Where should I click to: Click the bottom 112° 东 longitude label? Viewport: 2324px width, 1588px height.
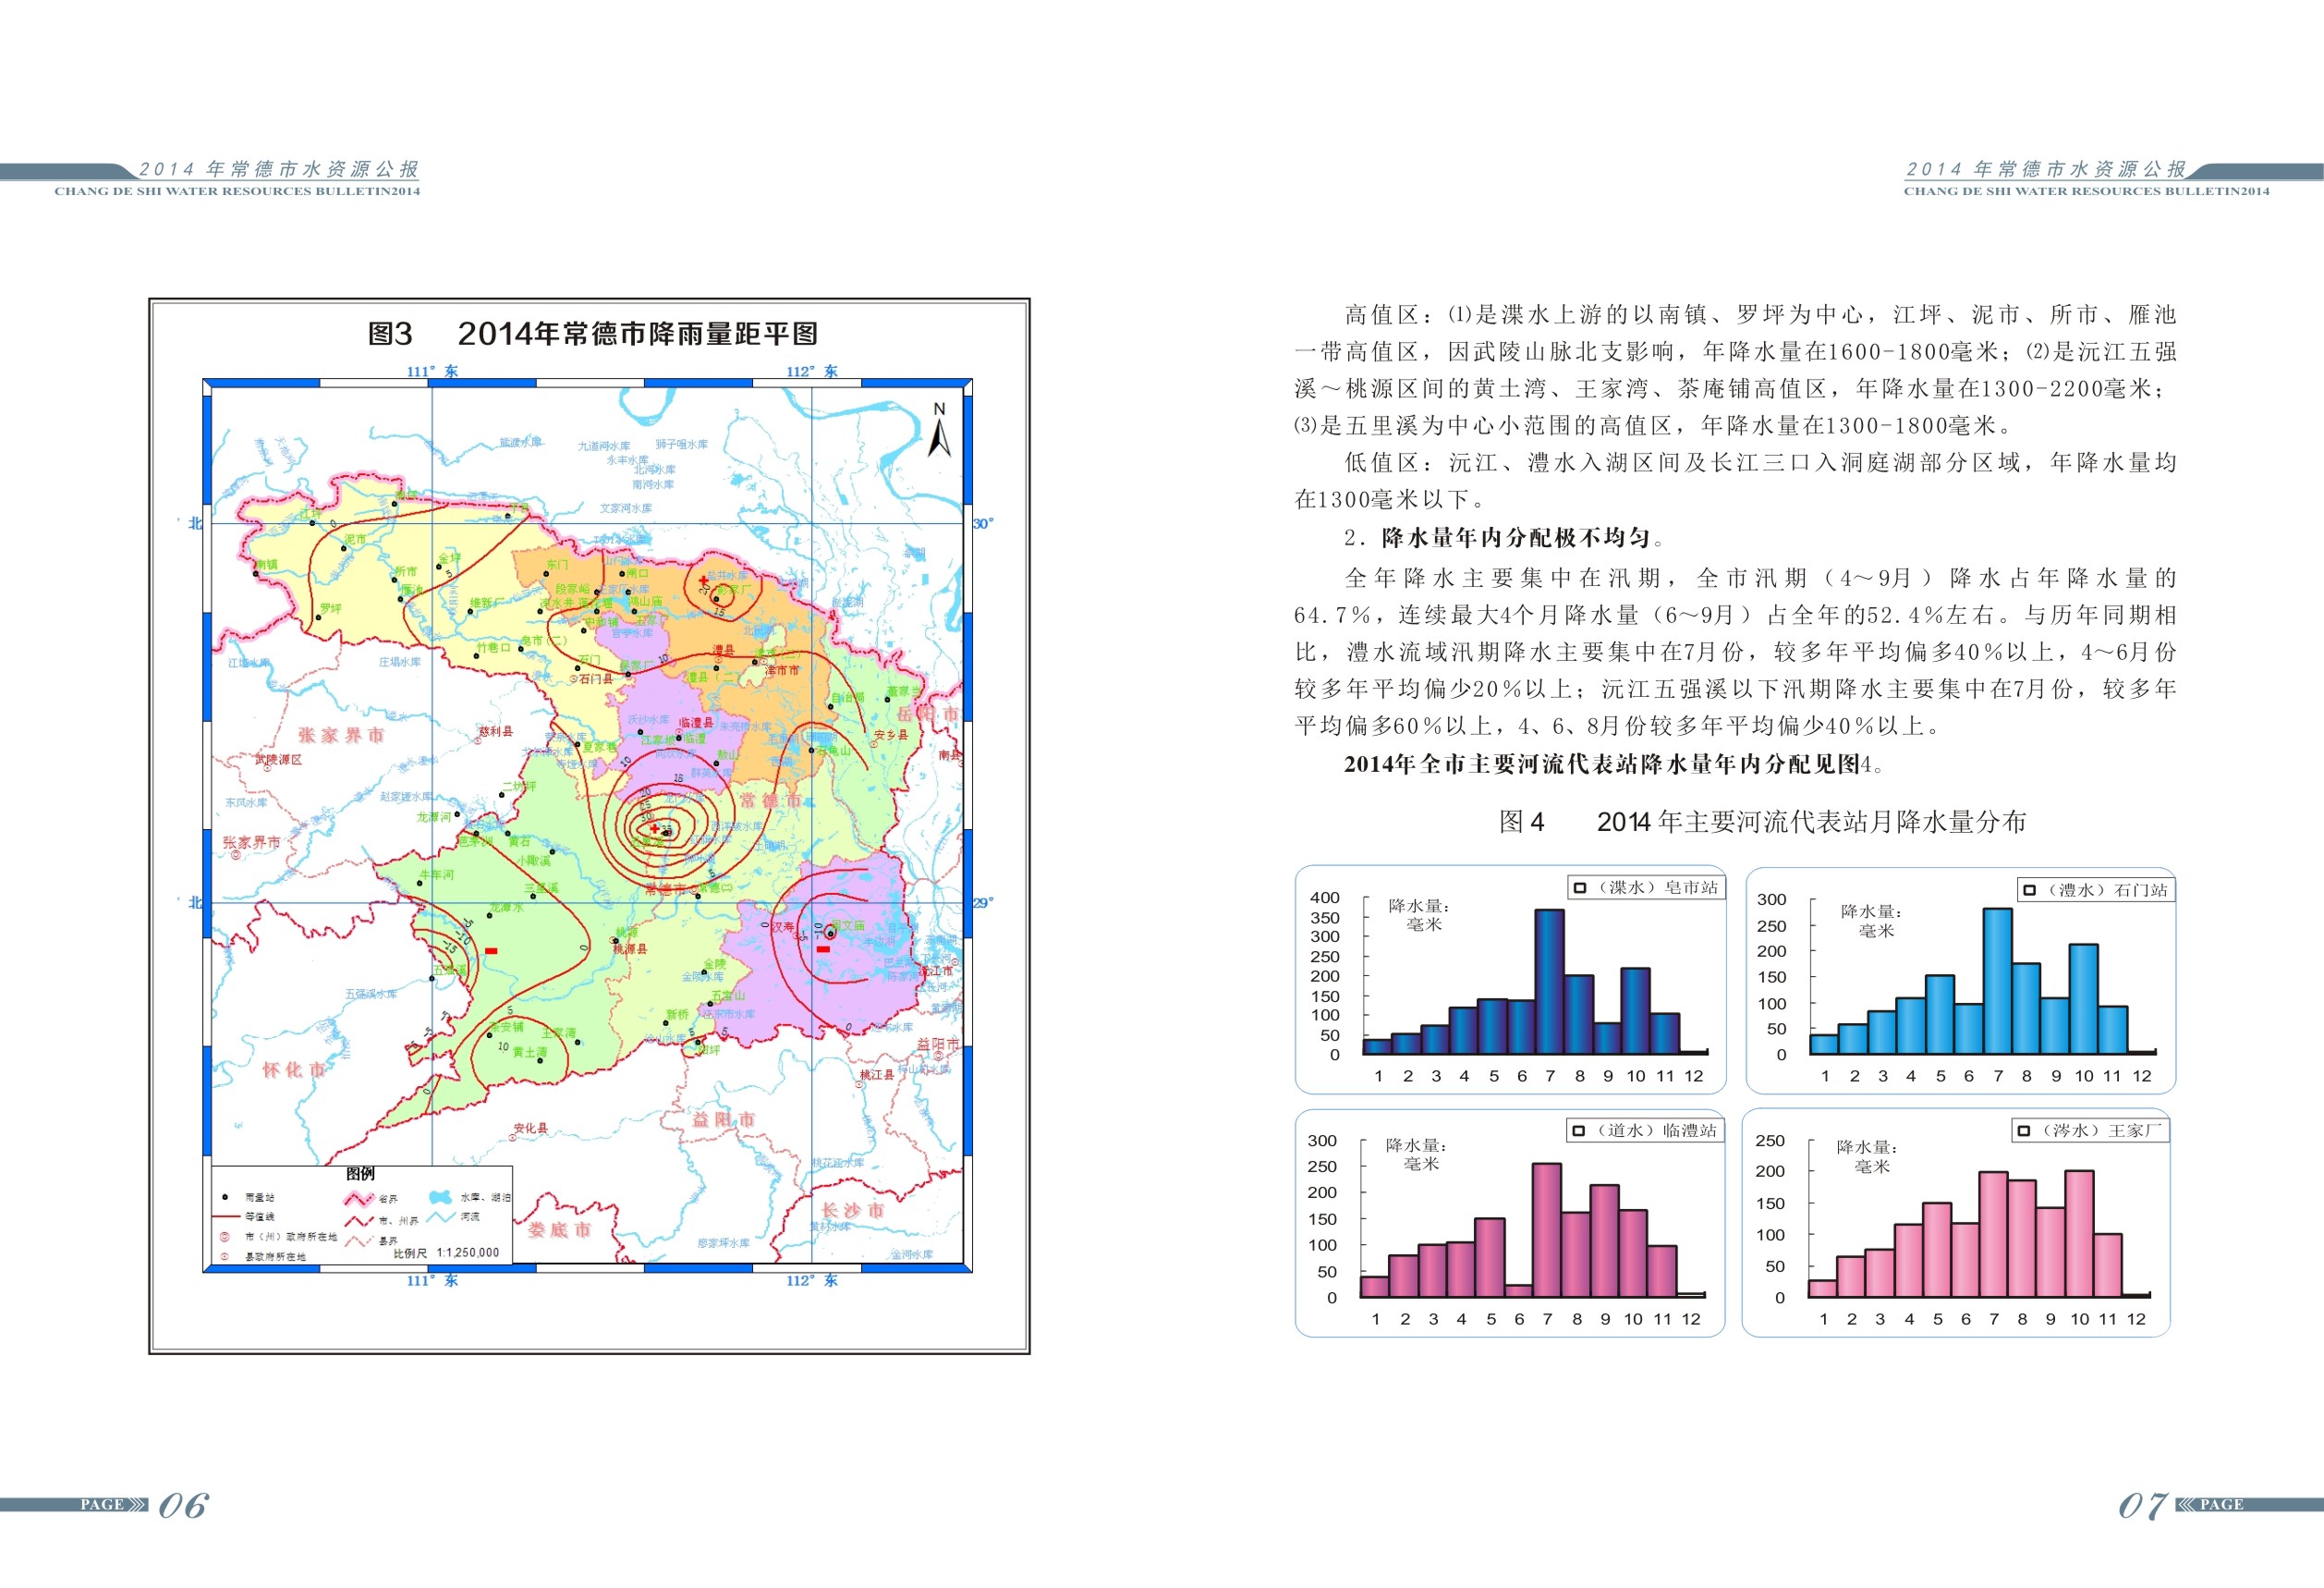click(811, 1280)
